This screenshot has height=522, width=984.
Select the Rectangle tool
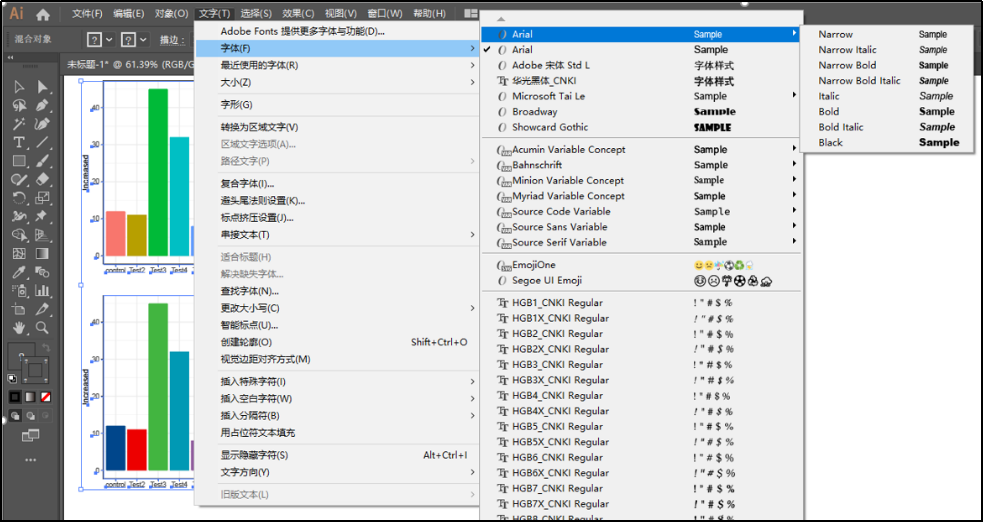pyautogui.click(x=19, y=161)
